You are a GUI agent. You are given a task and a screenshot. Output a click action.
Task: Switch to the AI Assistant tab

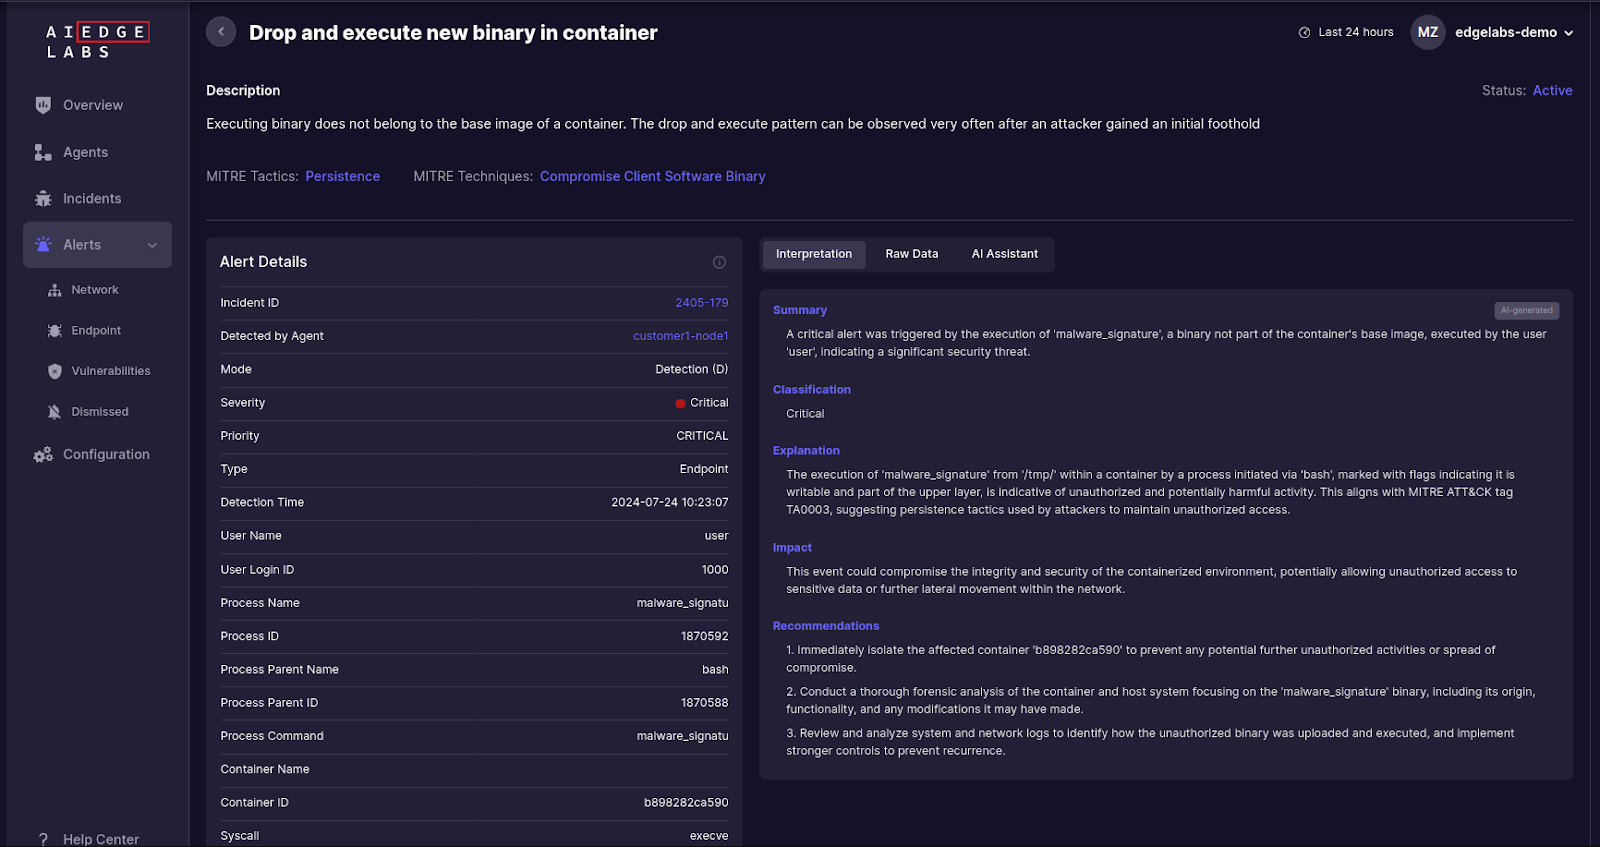click(x=1004, y=254)
